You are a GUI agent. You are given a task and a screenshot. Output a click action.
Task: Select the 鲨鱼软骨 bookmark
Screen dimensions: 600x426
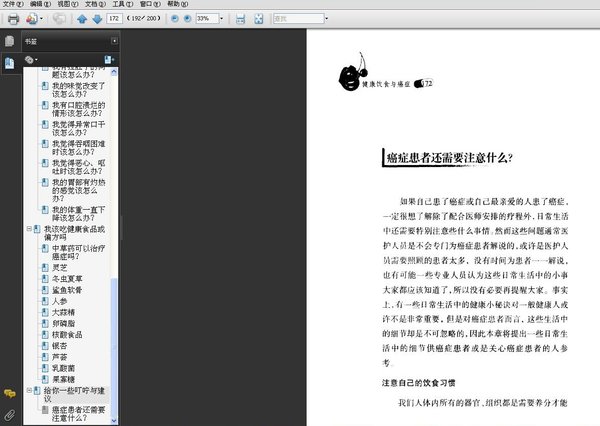pos(67,290)
